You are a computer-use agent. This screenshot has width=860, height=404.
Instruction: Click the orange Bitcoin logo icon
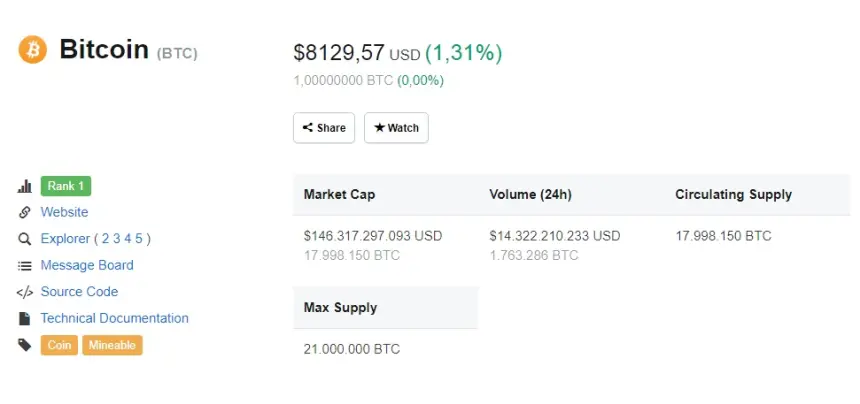tap(32, 50)
